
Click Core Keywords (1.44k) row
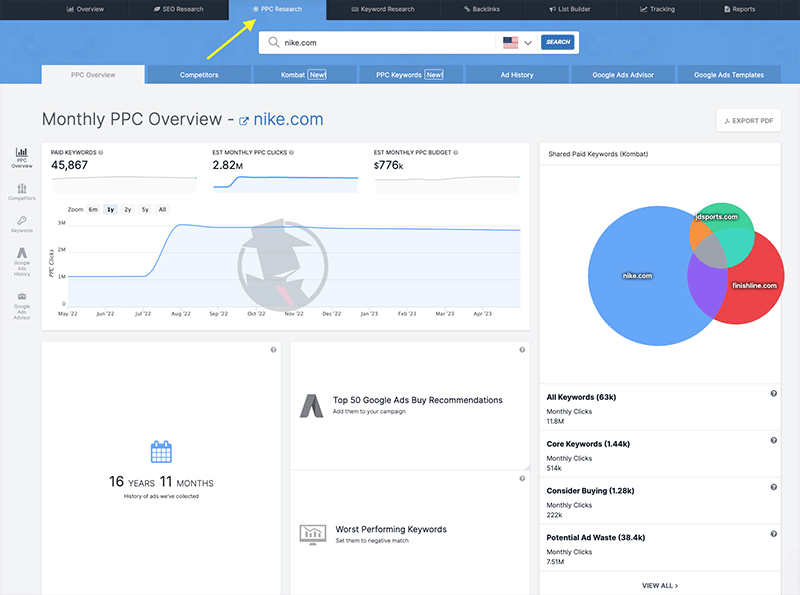[x=660, y=455]
